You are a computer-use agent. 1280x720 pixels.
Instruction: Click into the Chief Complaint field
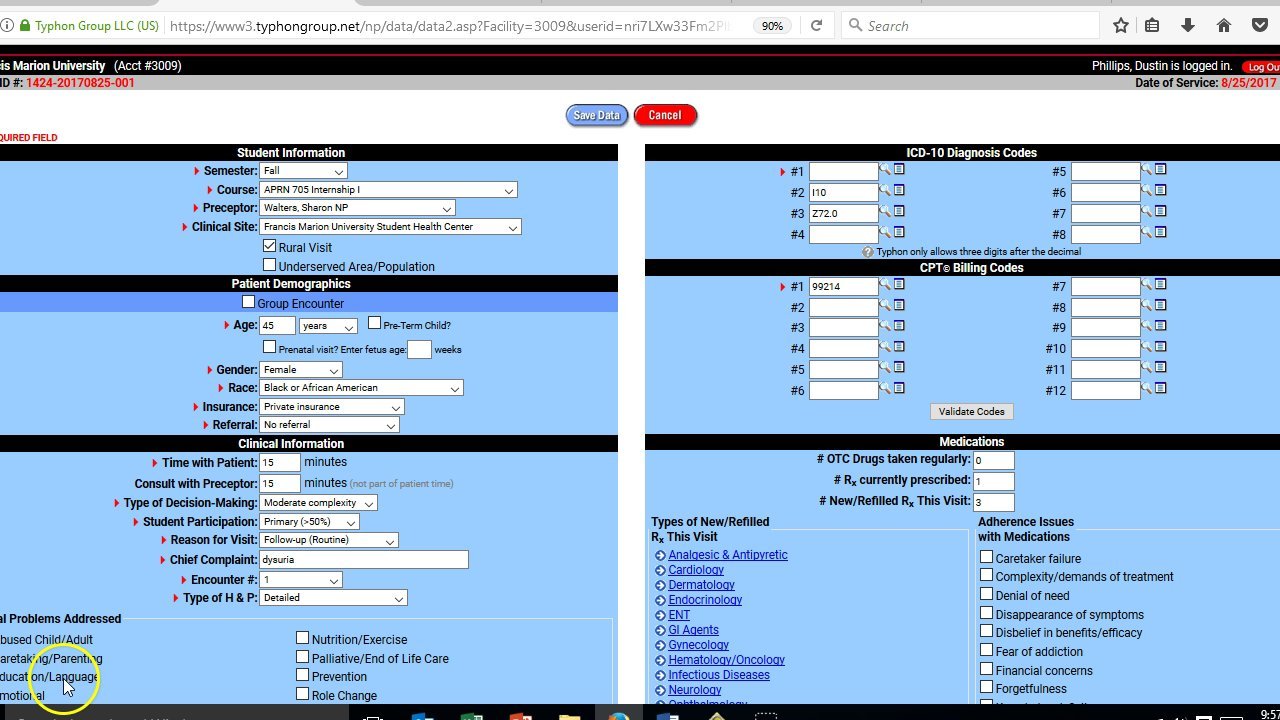(x=364, y=560)
